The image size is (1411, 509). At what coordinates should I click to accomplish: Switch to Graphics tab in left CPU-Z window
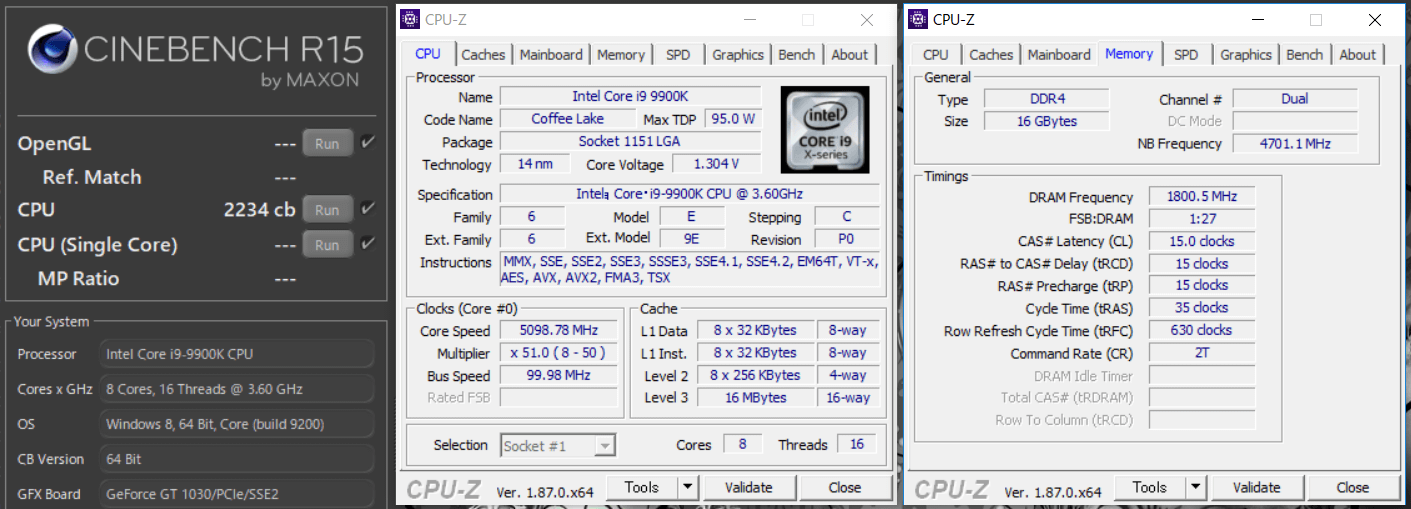738,55
